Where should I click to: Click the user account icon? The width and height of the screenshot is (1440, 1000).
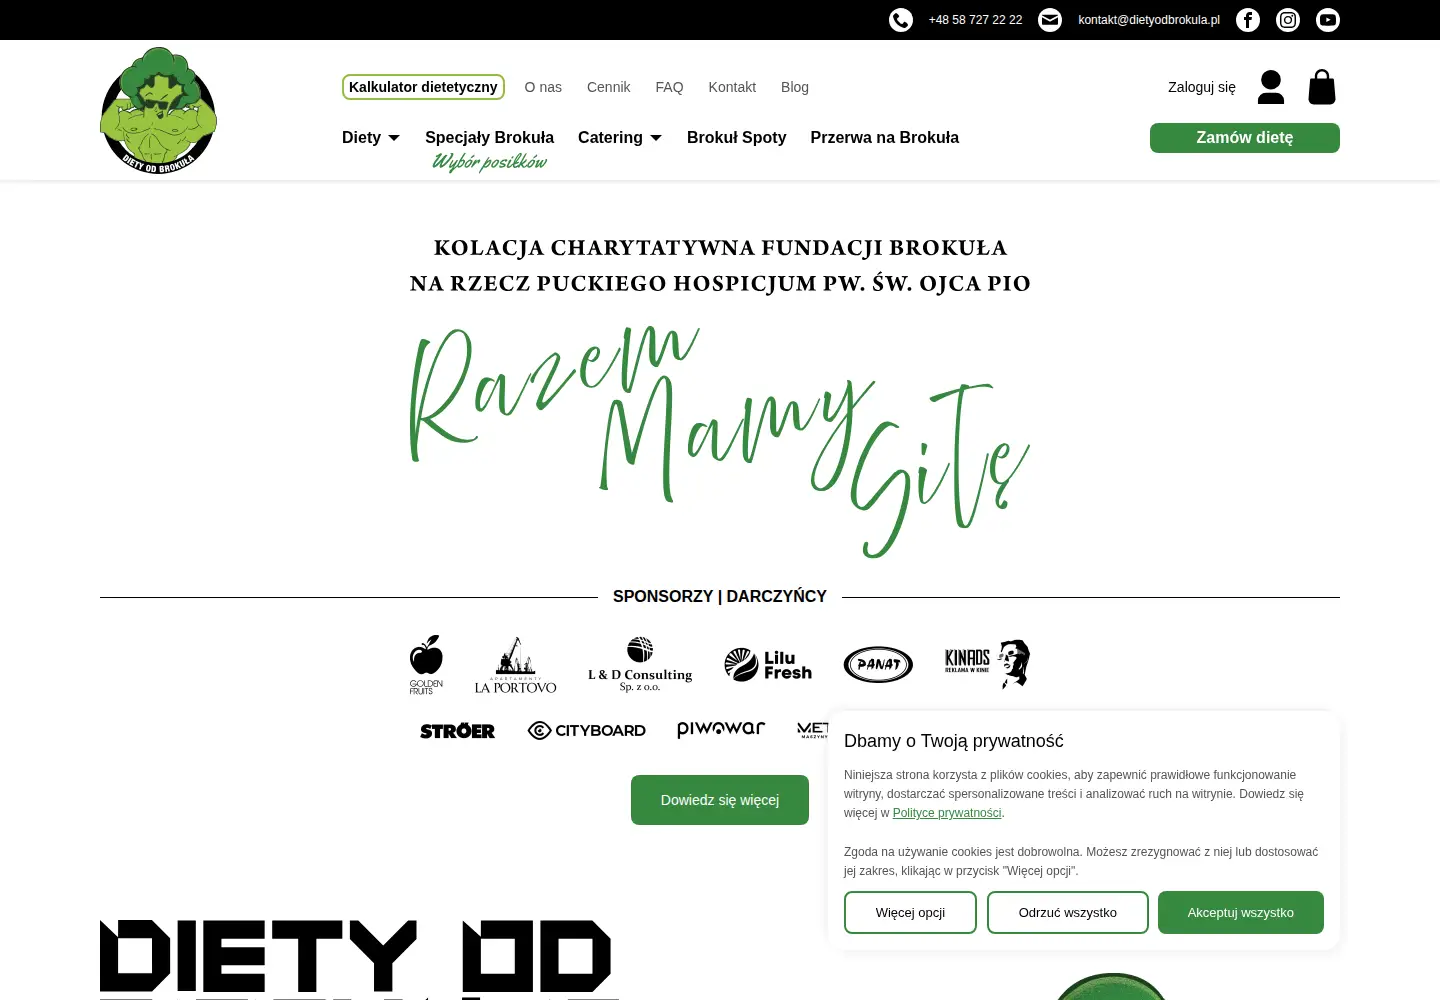(1271, 87)
